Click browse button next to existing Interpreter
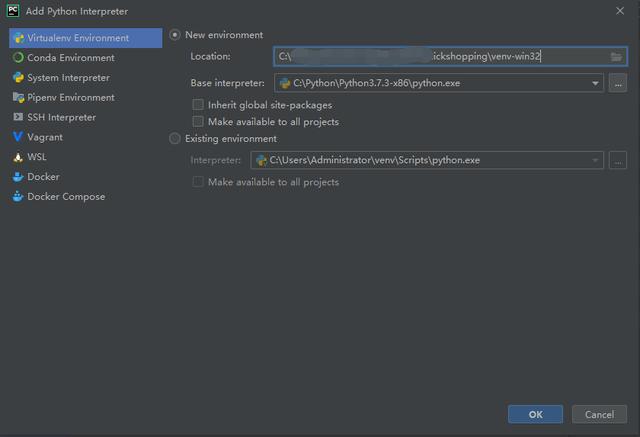 [x=618, y=160]
